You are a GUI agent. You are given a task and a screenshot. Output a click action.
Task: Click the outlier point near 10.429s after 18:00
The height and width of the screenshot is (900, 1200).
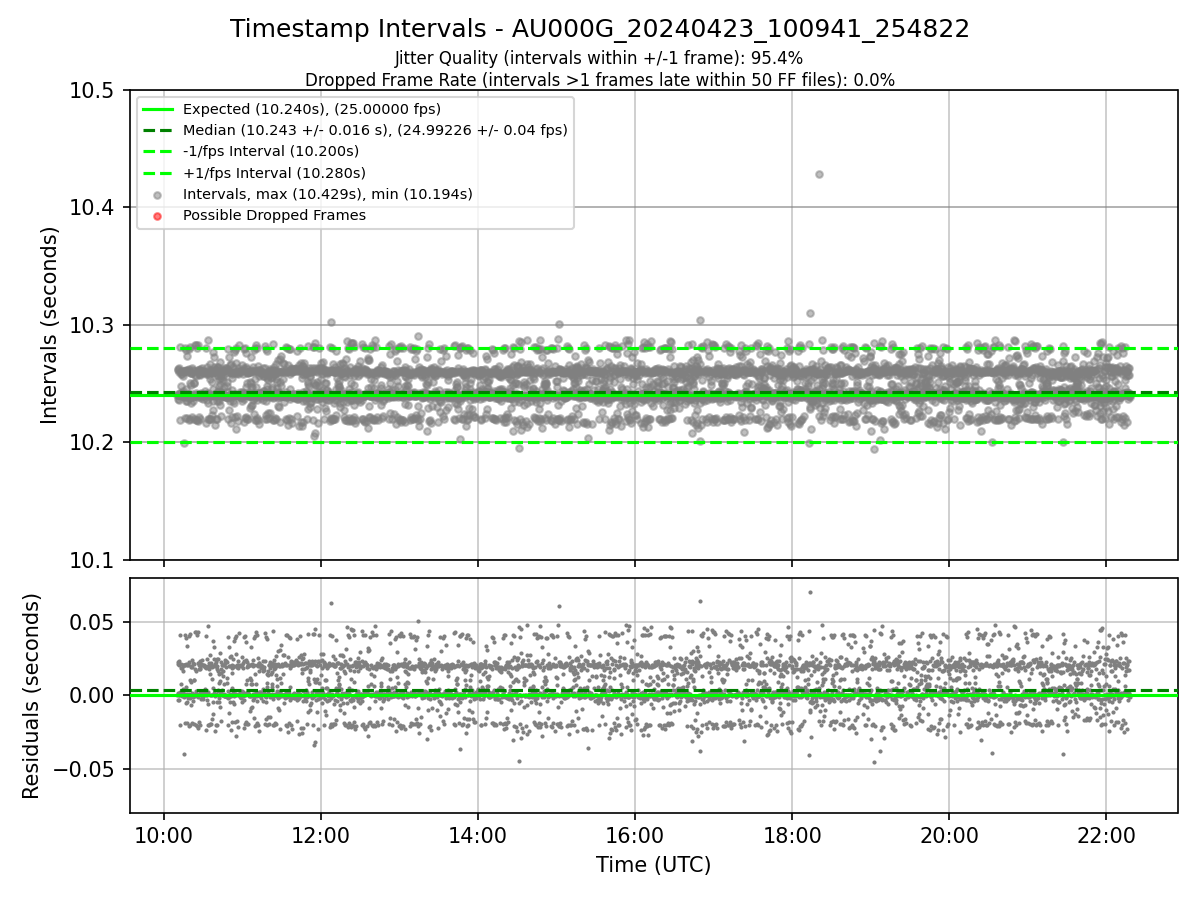pyautogui.click(x=819, y=174)
